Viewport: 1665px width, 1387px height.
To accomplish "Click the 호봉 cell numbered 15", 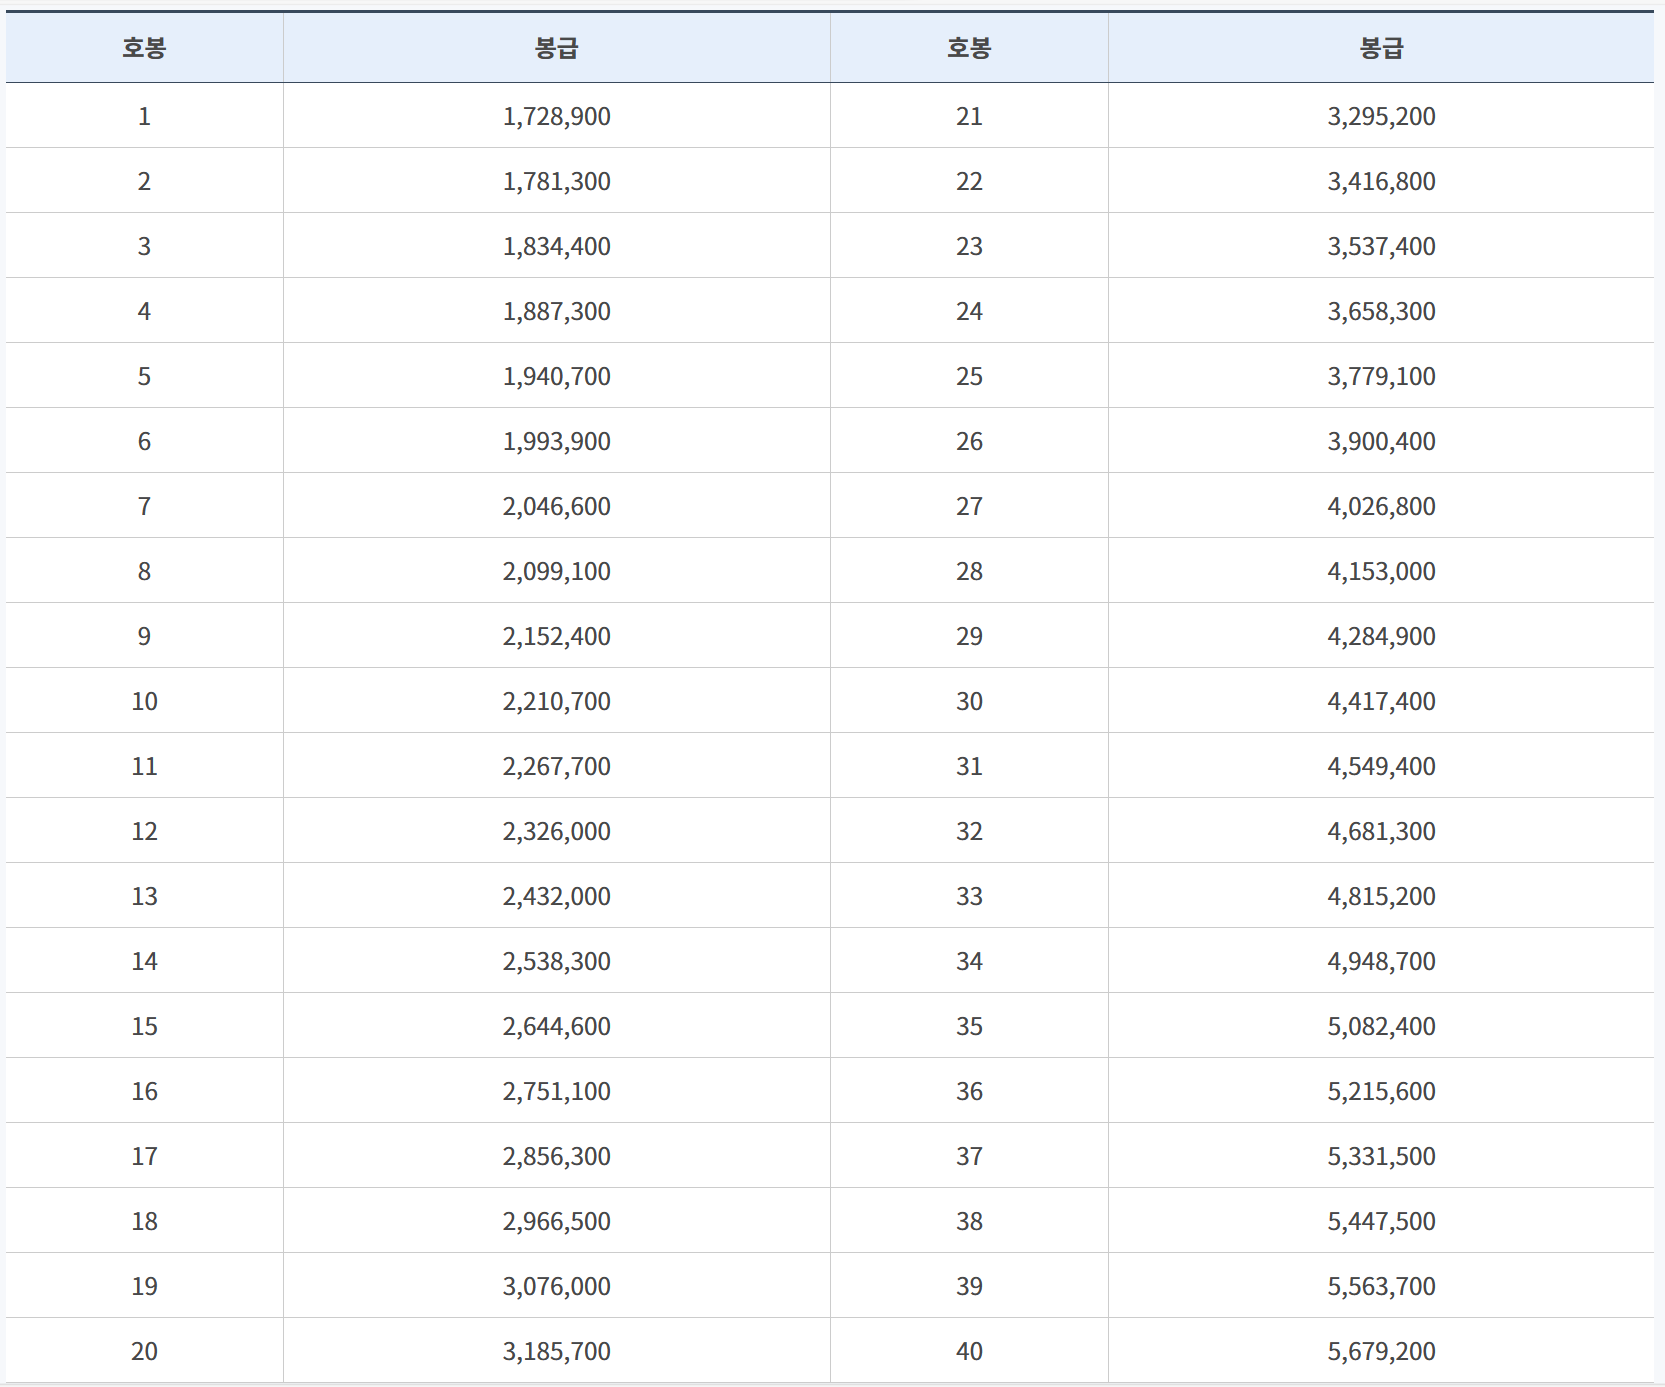I will click(144, 1026).
